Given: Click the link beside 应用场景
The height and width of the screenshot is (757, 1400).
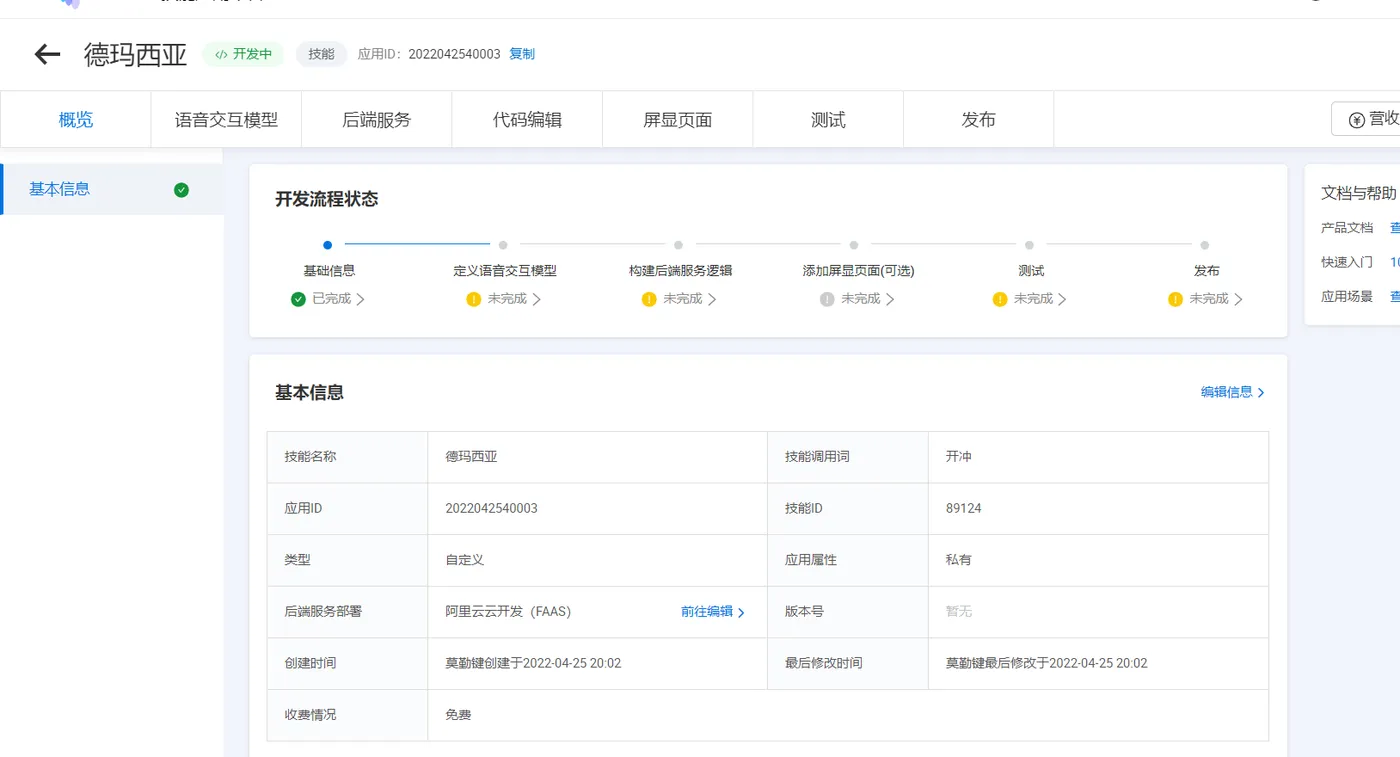Looking at the screenshot, I should [1395, 297].
